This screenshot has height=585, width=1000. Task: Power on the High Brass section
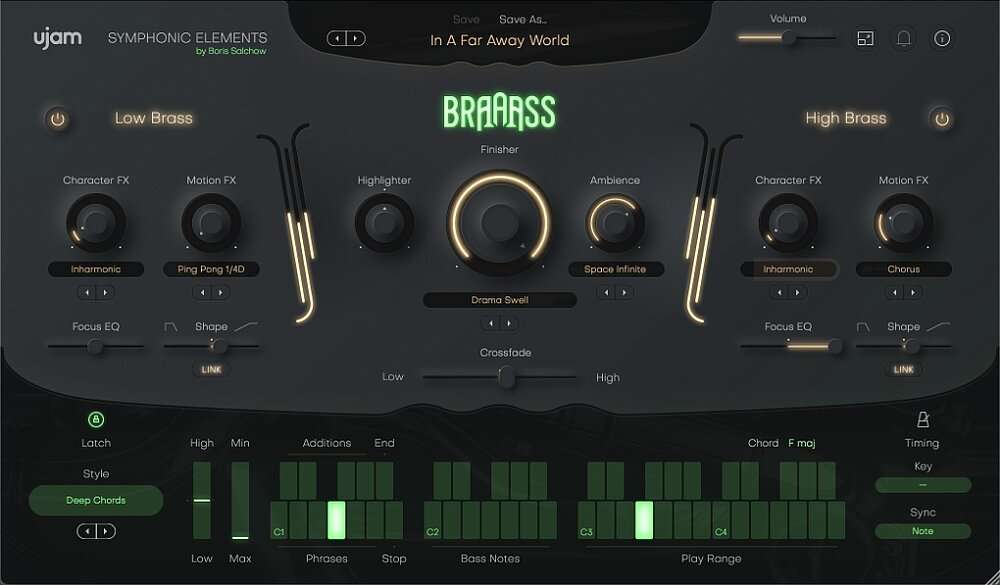pyautogui.click(x=941, y=117)
